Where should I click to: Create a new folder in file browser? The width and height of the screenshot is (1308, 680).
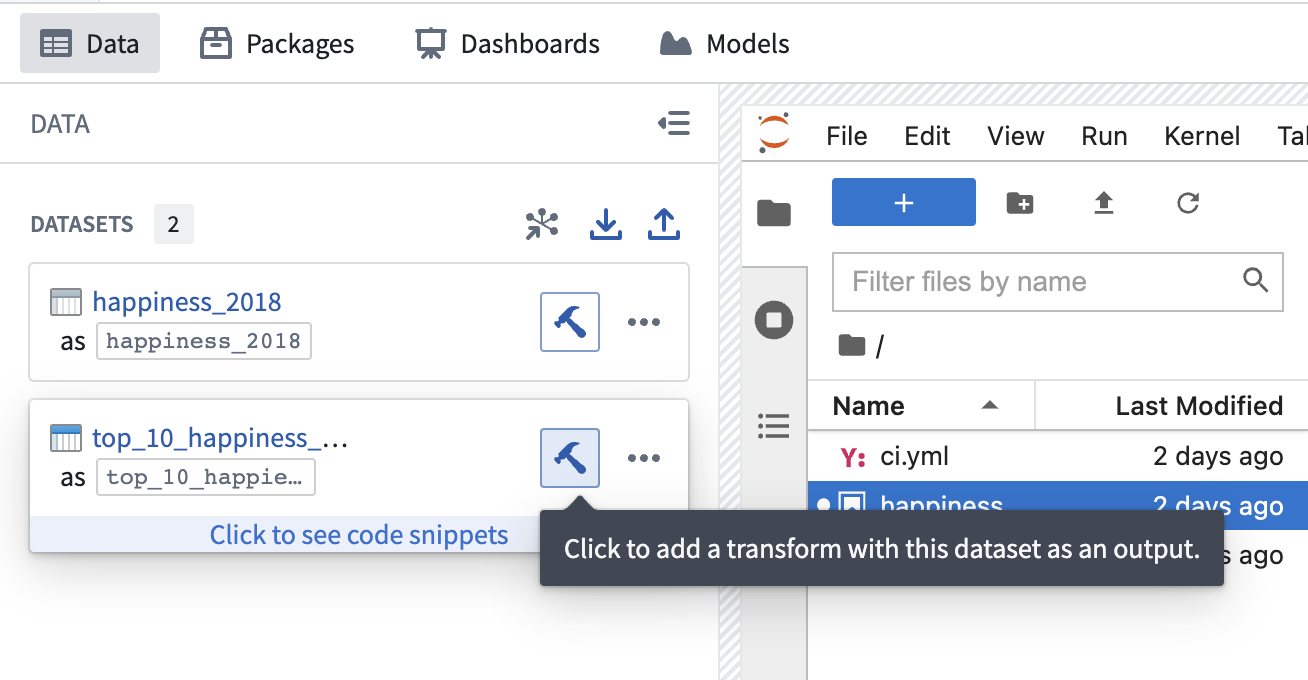1020,203
